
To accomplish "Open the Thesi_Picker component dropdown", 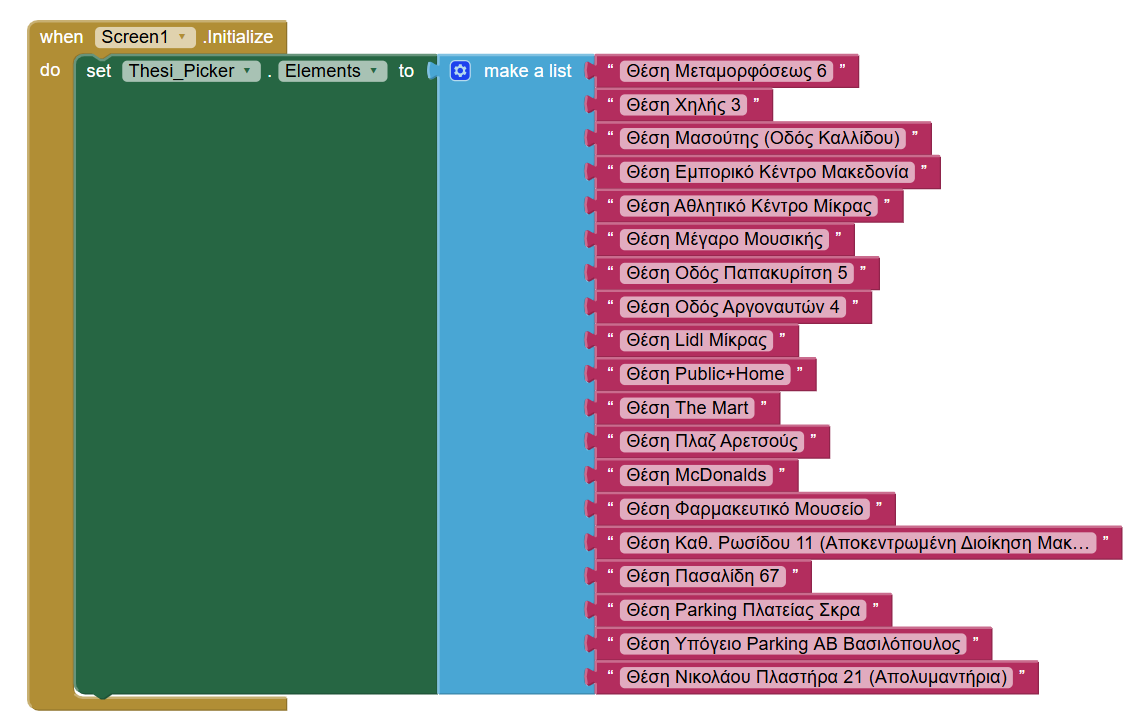I will (x=191, y=71).
